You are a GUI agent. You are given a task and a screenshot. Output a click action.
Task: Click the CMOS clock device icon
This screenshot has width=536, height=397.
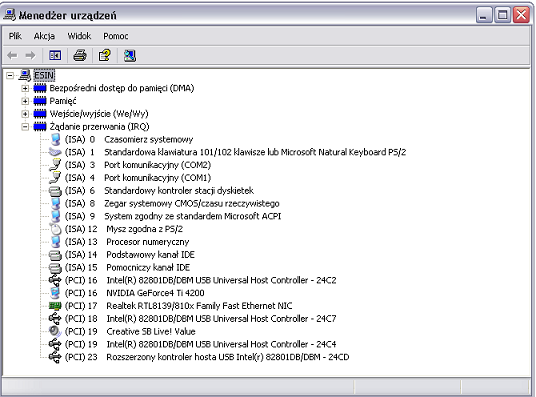(55, 203)
